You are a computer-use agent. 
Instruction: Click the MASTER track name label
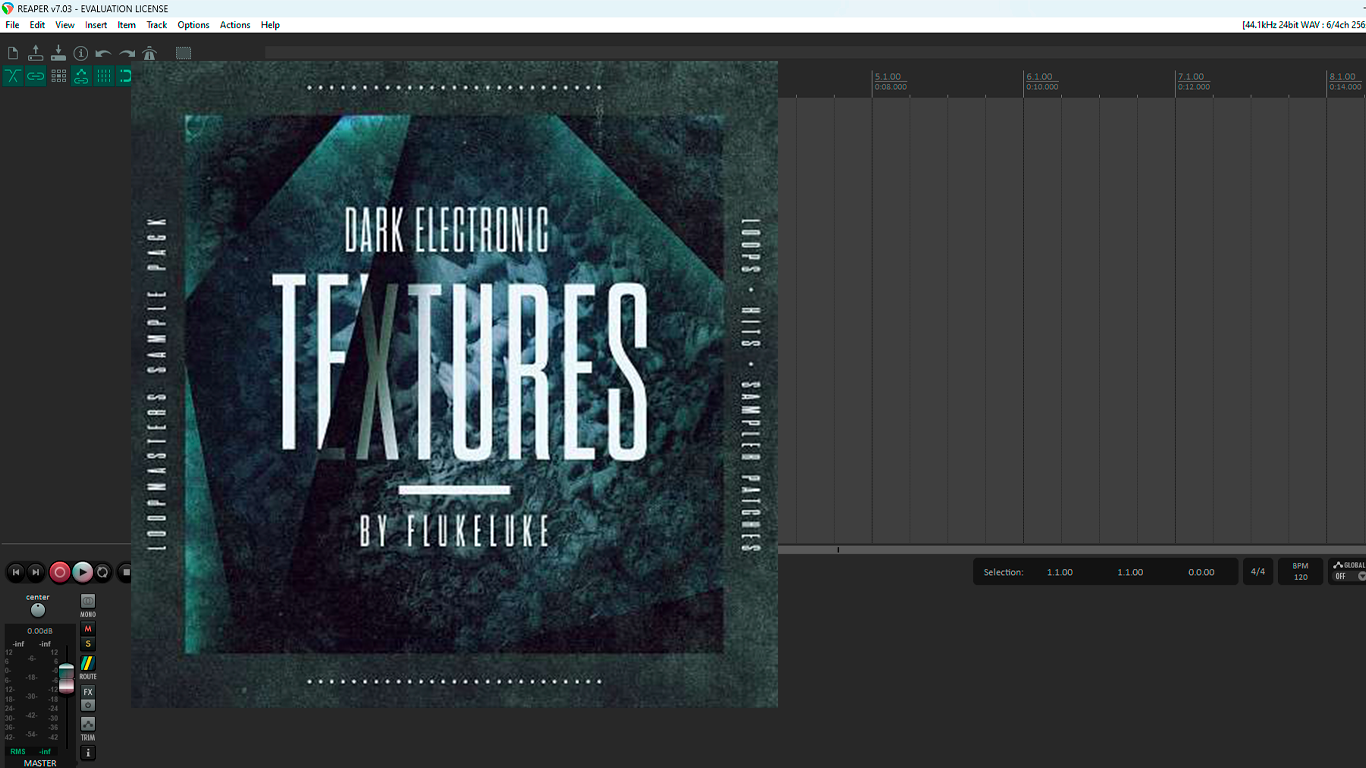pos(40,763)
